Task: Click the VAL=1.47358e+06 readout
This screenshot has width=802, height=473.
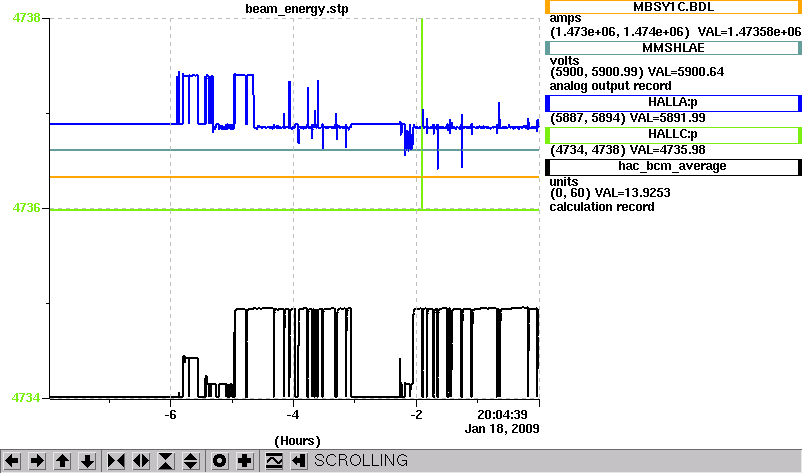Action: pos(749,32)
